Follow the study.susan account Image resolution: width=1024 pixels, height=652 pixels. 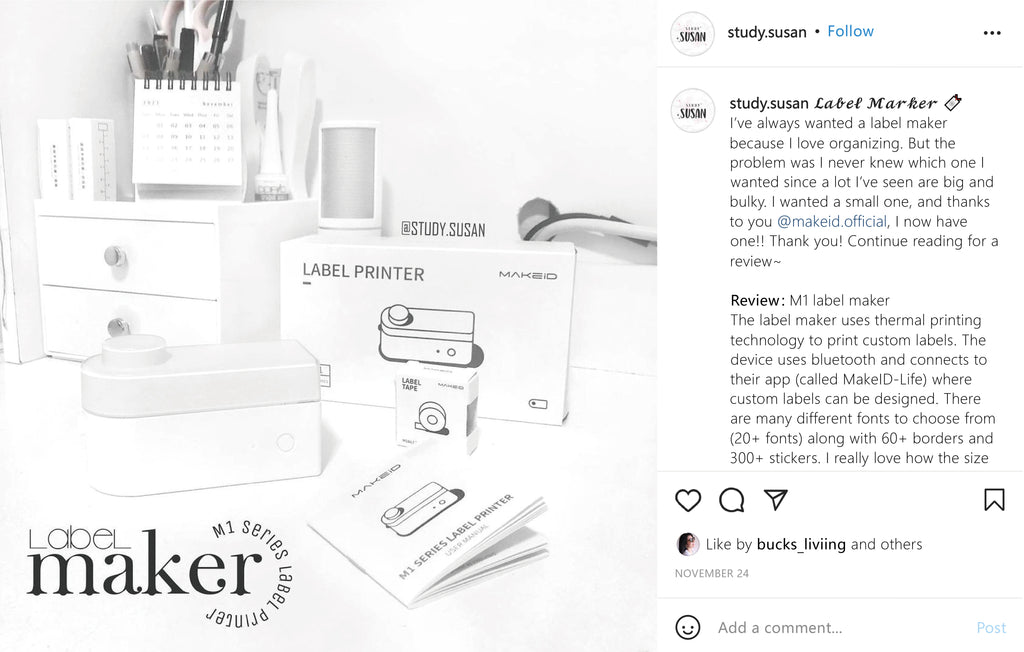(850, 31)
